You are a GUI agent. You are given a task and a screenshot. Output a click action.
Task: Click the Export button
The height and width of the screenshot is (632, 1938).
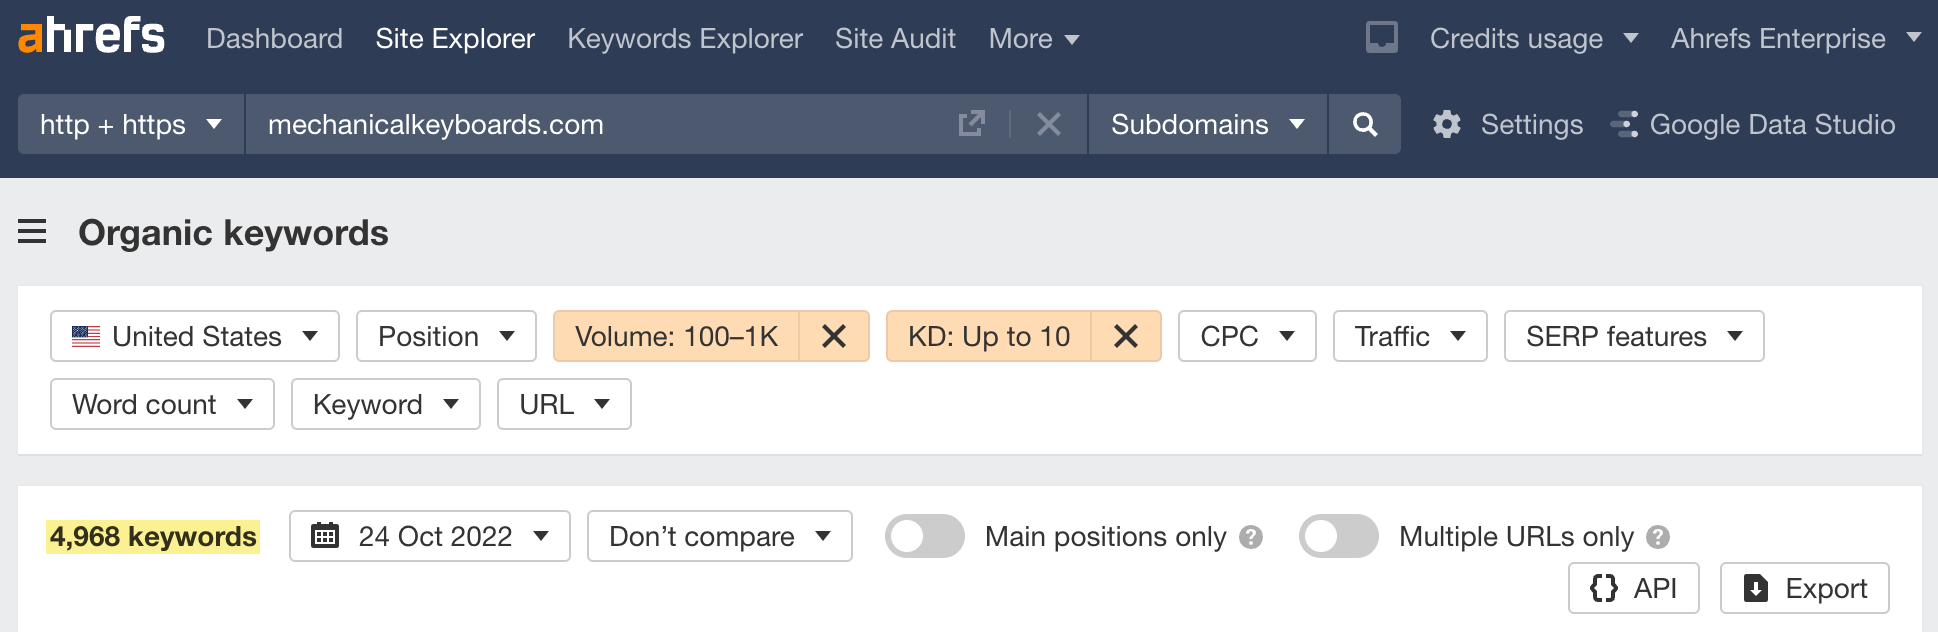coord(1804,588)
